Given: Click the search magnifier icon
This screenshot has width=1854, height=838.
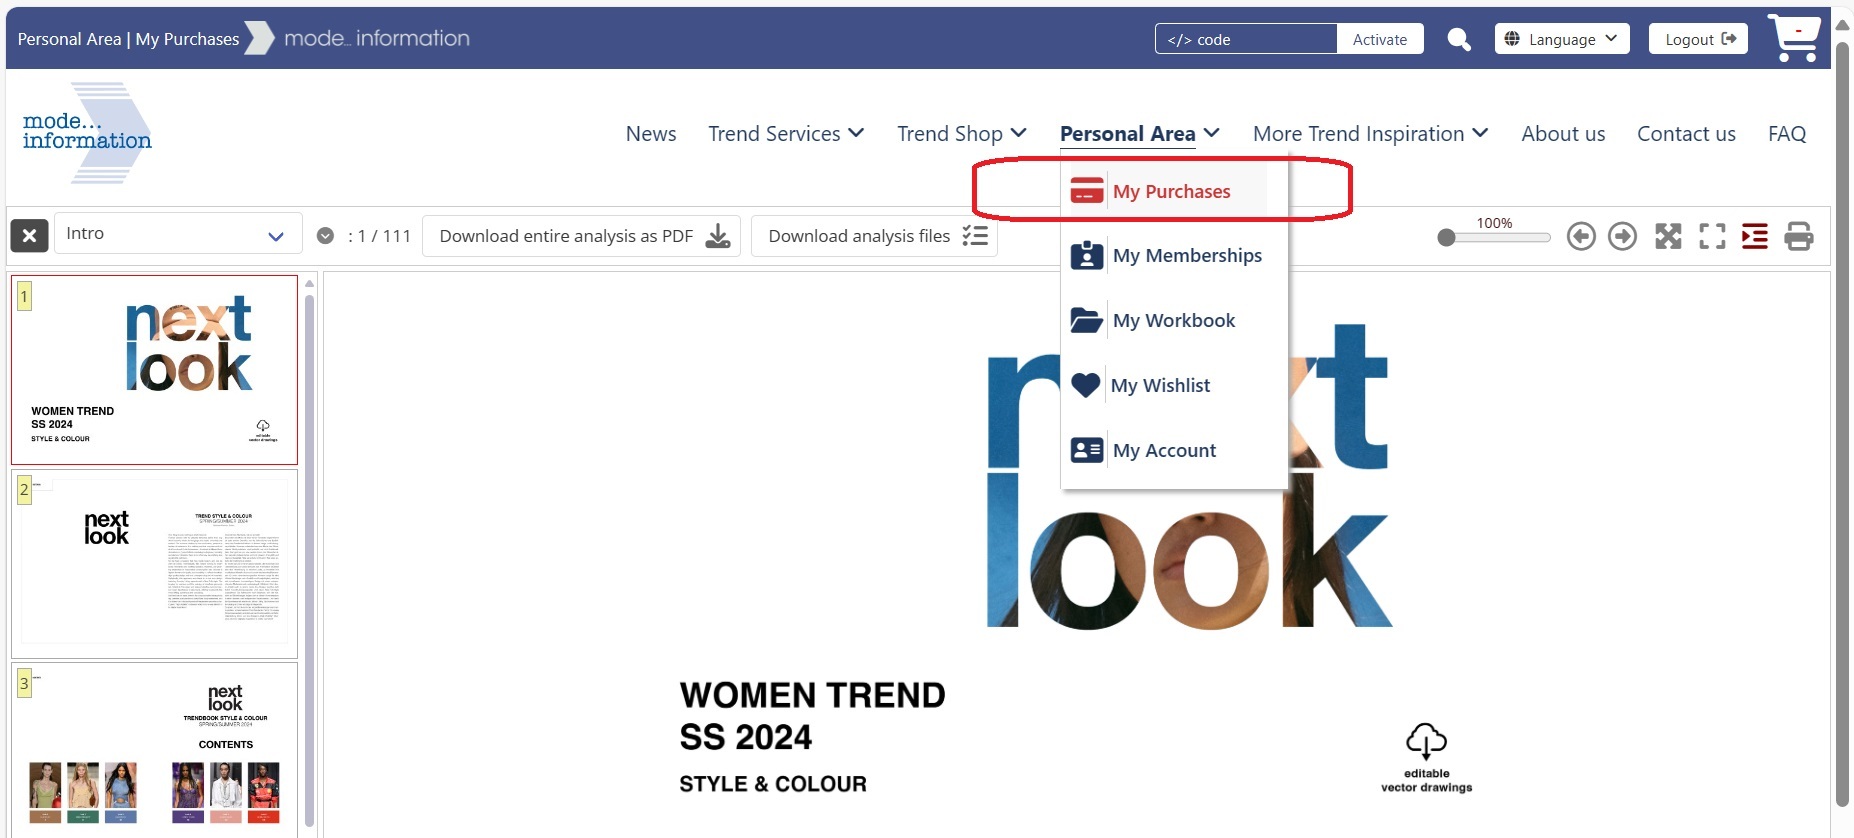Looking at the screenshot, I should pos(1459,39).
